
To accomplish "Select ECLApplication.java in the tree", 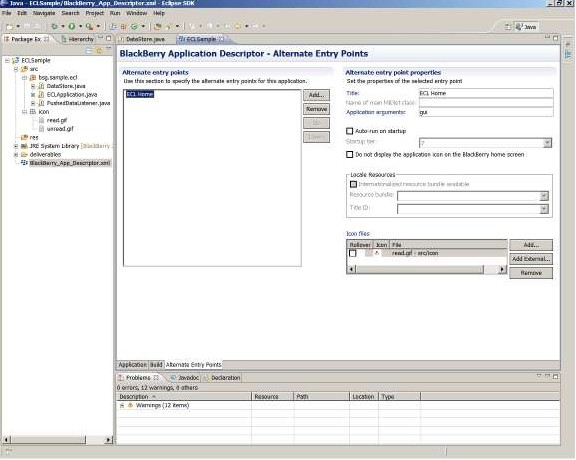I will [x=72, y=95].
